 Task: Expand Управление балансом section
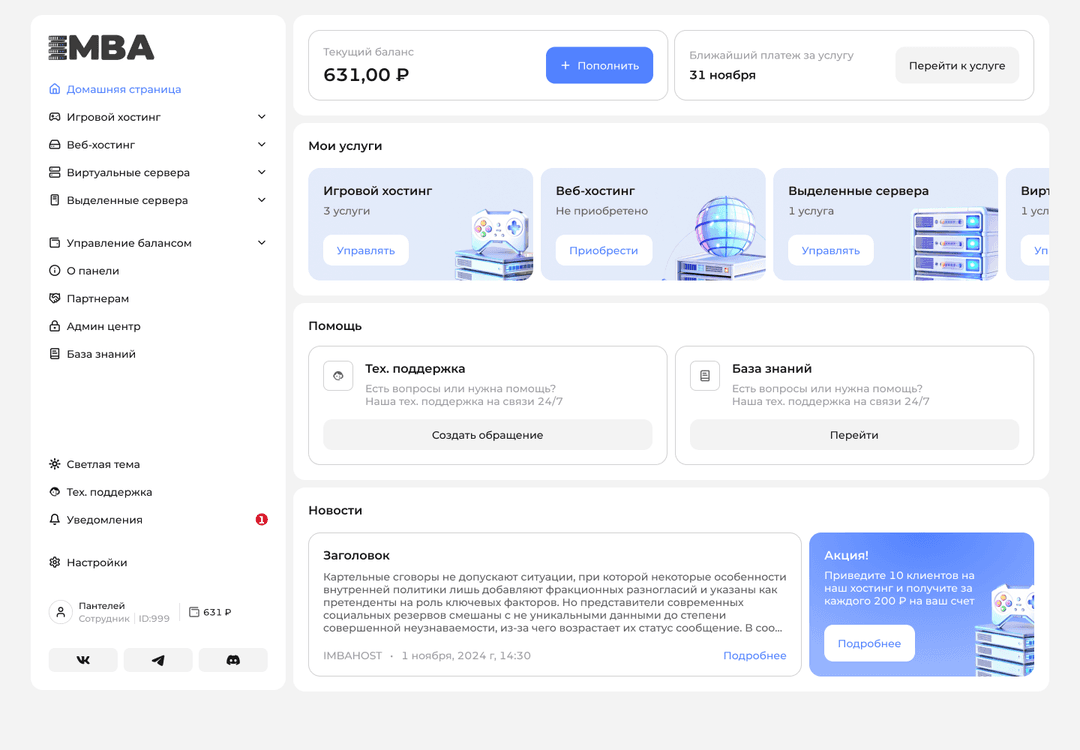[262, 243]
